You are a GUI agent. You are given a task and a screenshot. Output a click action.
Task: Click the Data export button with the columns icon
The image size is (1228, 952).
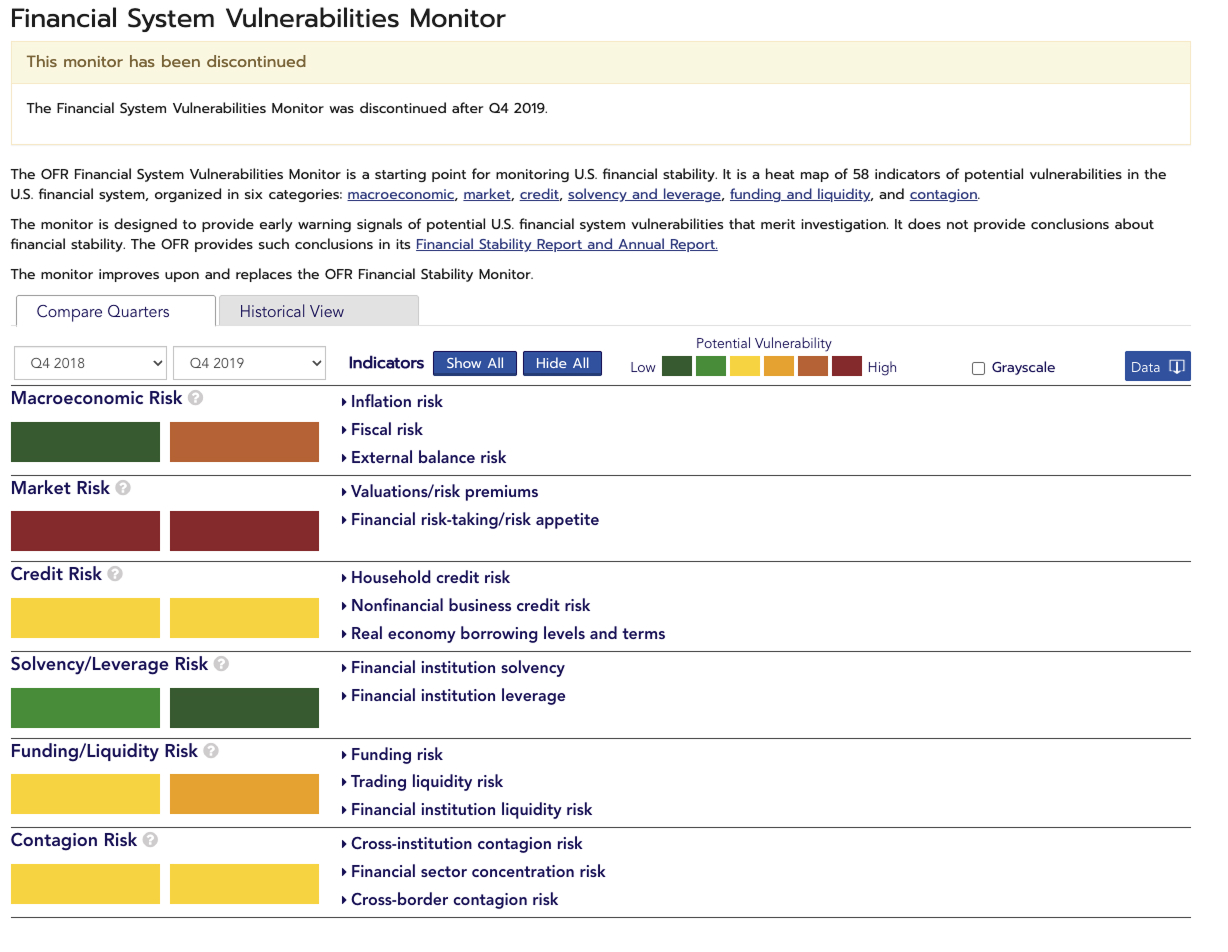click(1157, 366)
